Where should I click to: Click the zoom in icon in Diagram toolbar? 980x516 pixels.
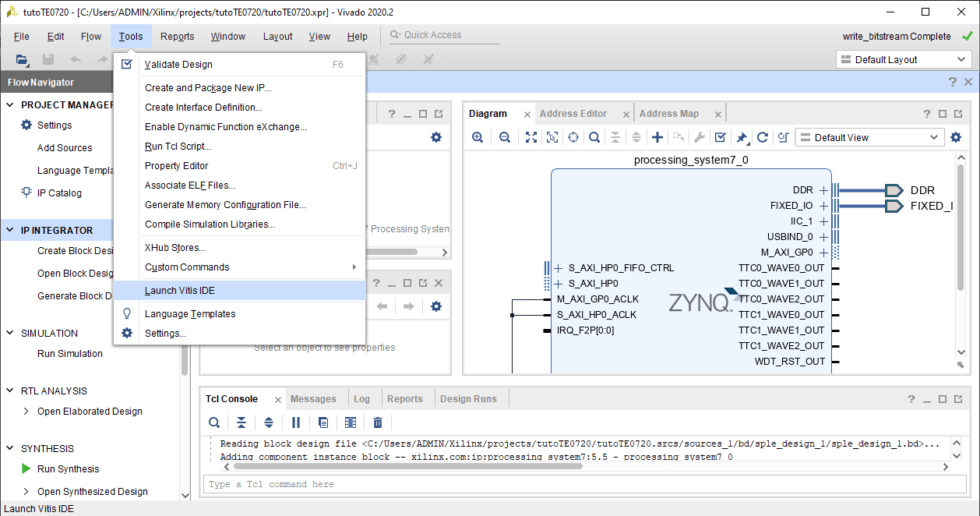(478, 137)
